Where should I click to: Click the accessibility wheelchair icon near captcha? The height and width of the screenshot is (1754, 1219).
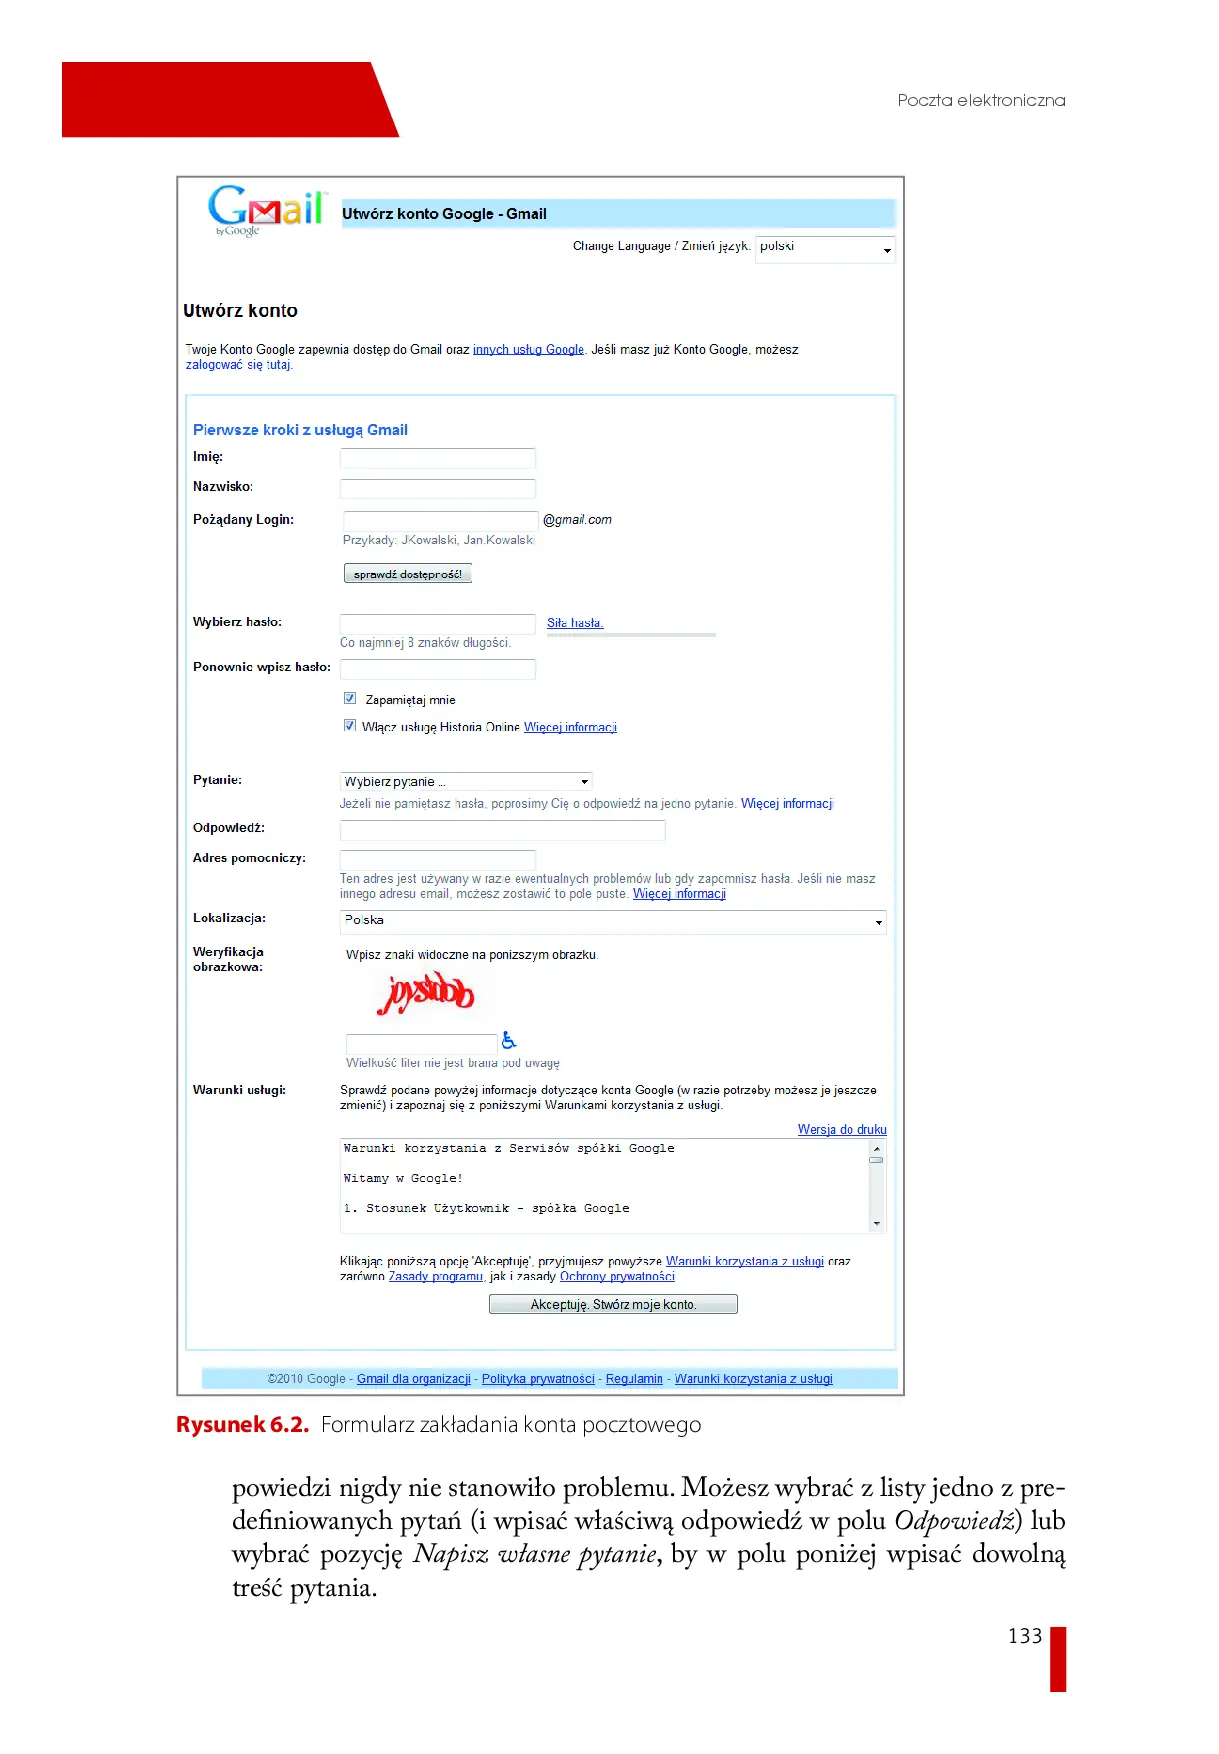[x=508, y=1040]
